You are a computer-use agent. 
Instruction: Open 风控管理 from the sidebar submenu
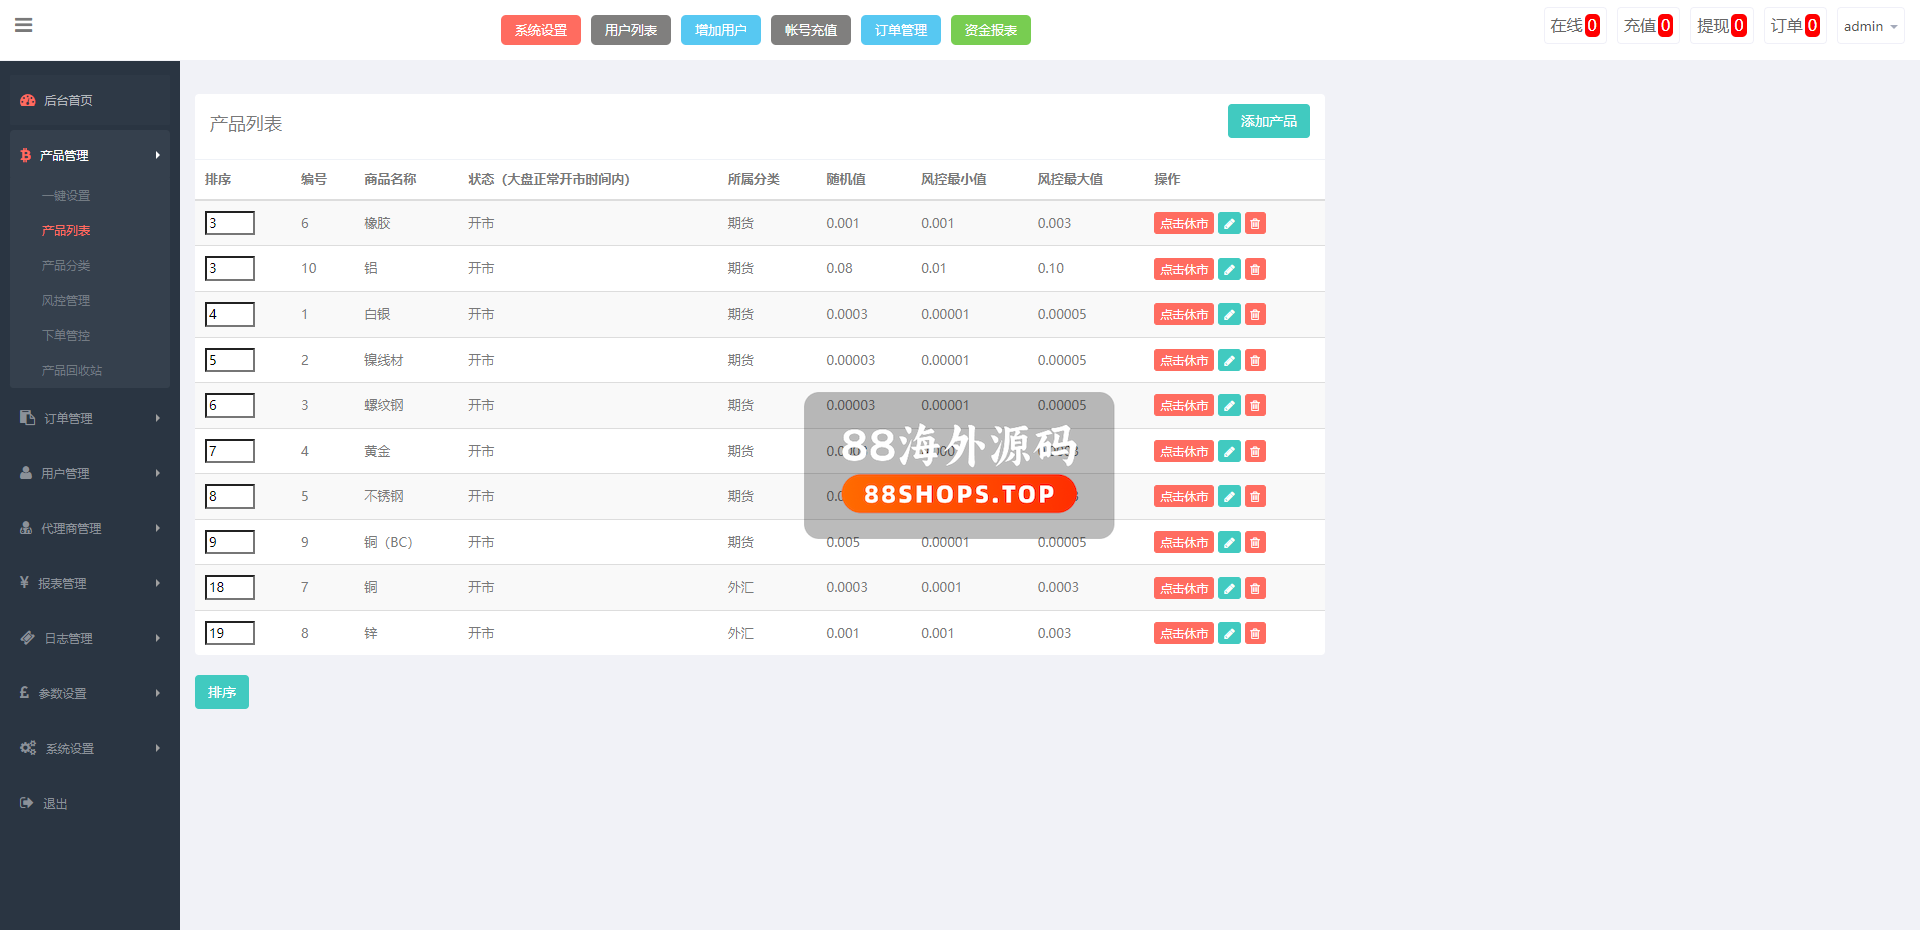tap(66, 300)
